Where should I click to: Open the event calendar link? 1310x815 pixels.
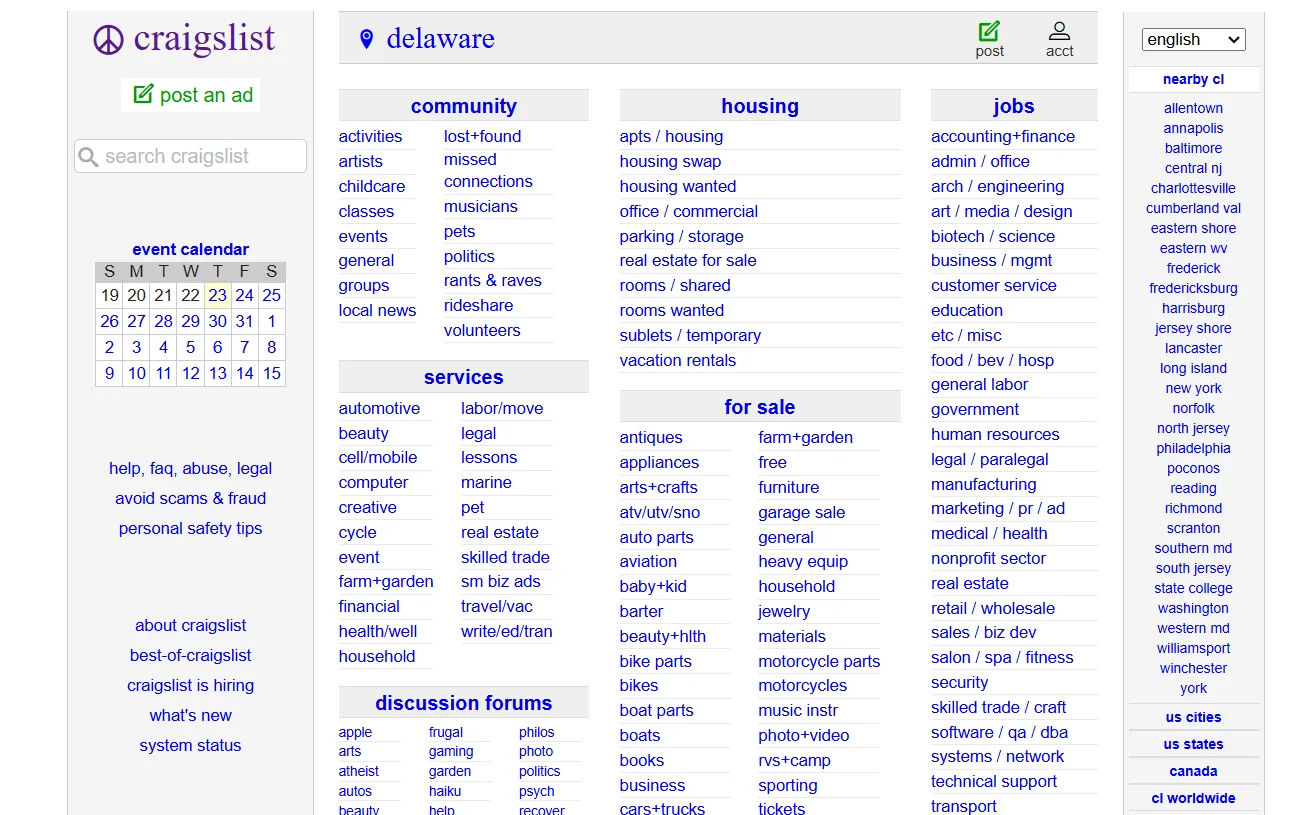click(190, 249)
